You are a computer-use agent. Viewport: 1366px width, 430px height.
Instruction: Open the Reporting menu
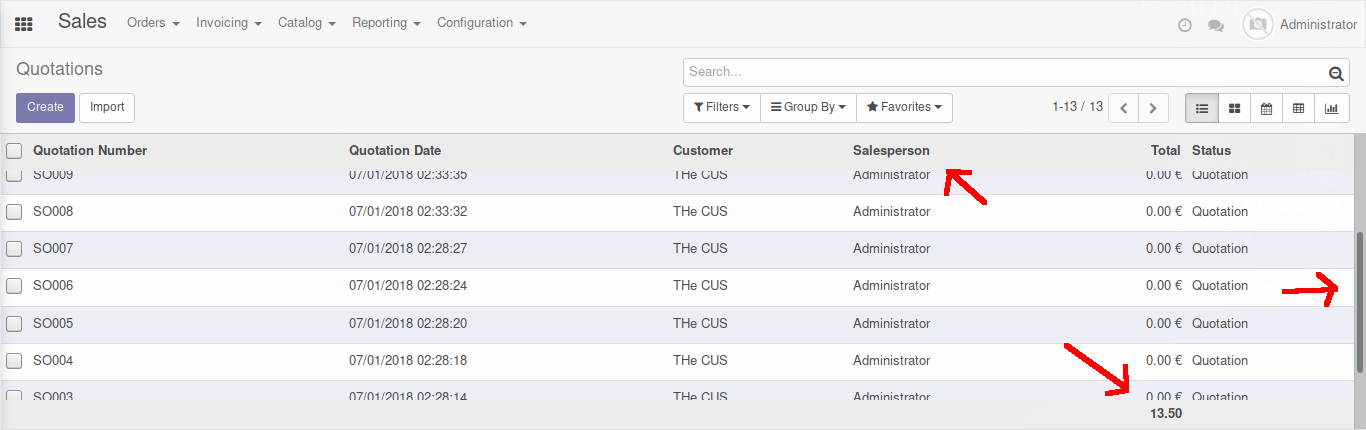pyautogui.click(x=386, y=23)
